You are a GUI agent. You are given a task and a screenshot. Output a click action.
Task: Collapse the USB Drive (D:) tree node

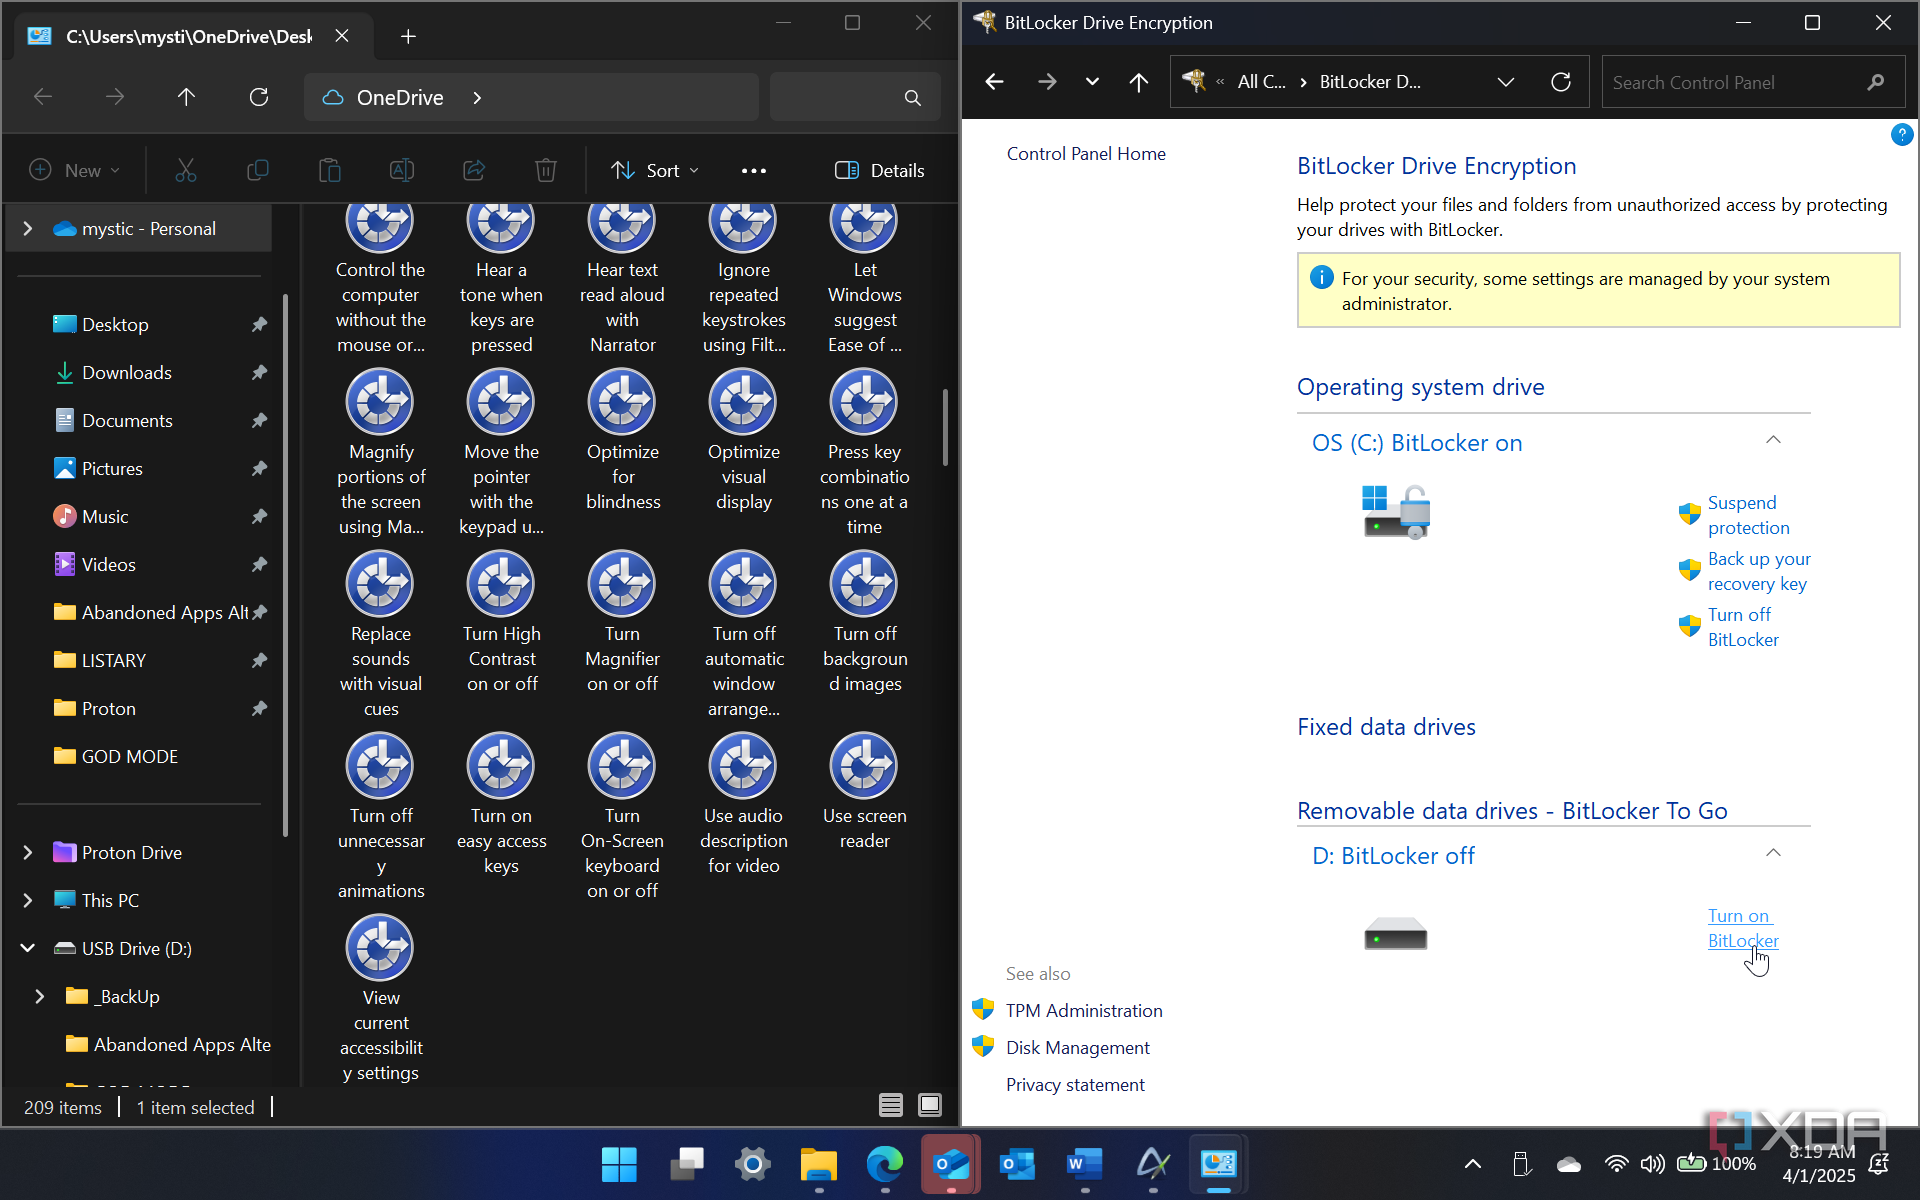pyautogui.click(x=28, y=949)
